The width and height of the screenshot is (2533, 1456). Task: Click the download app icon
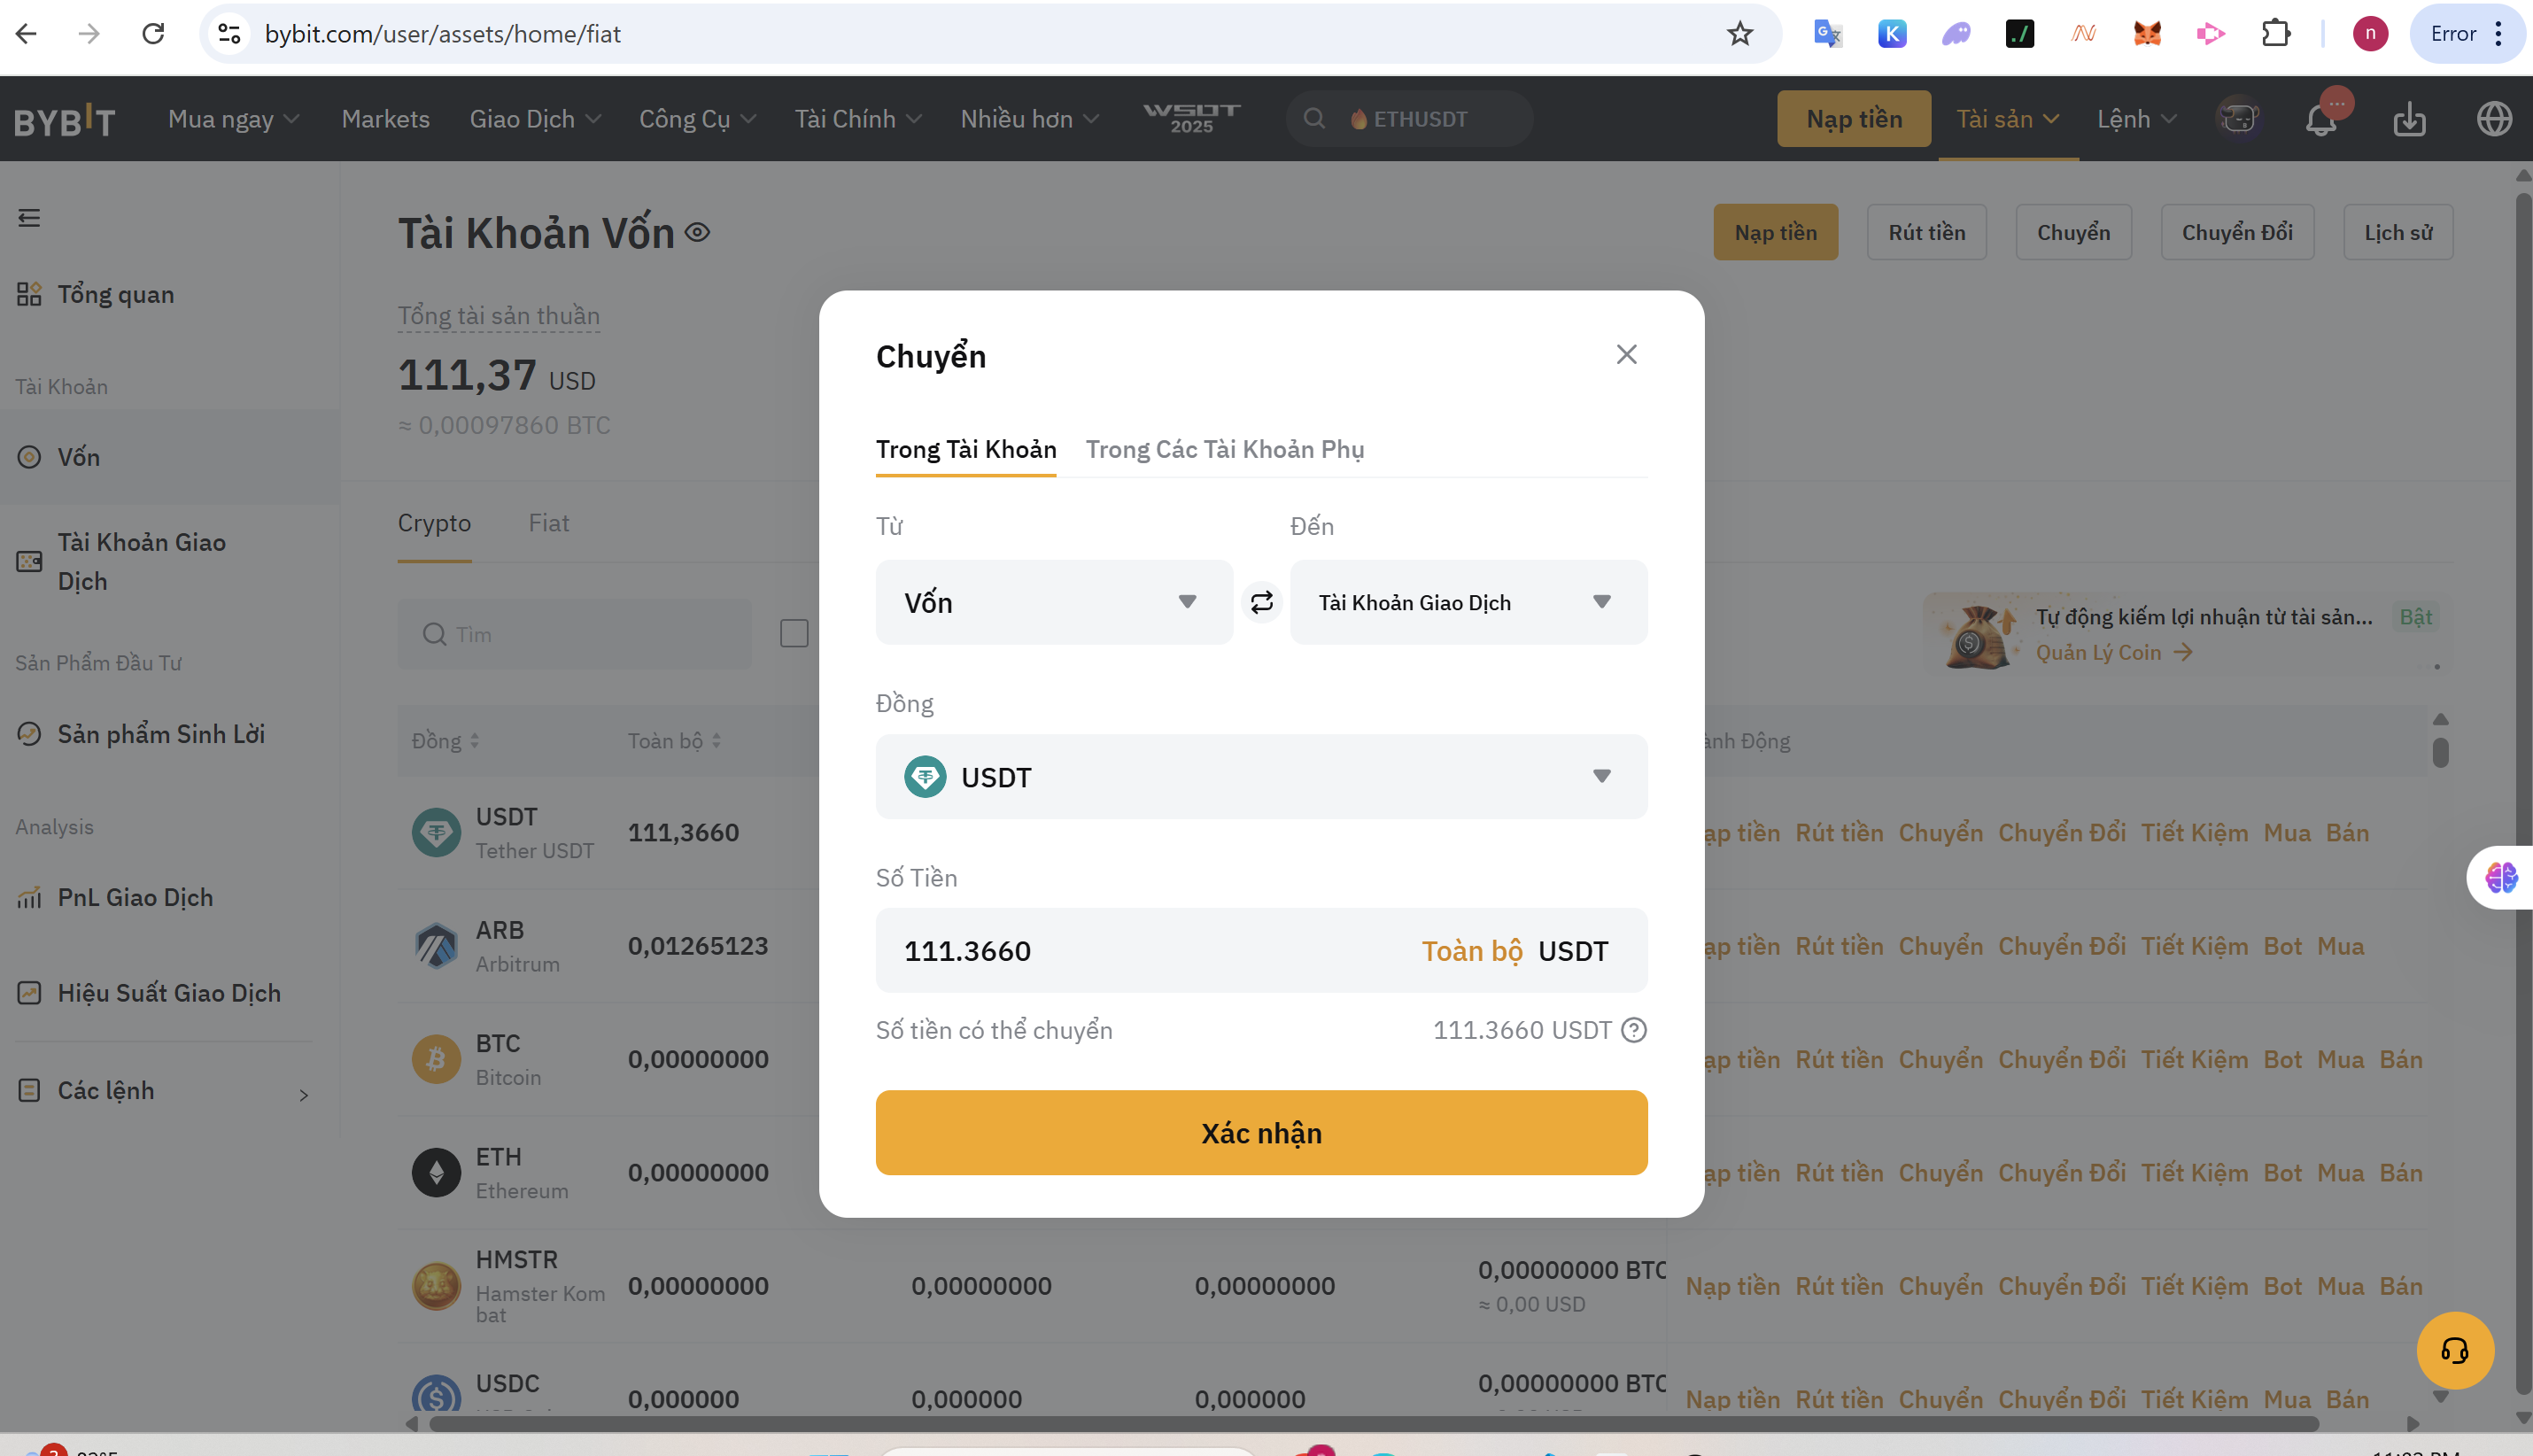coord(2409,120)
